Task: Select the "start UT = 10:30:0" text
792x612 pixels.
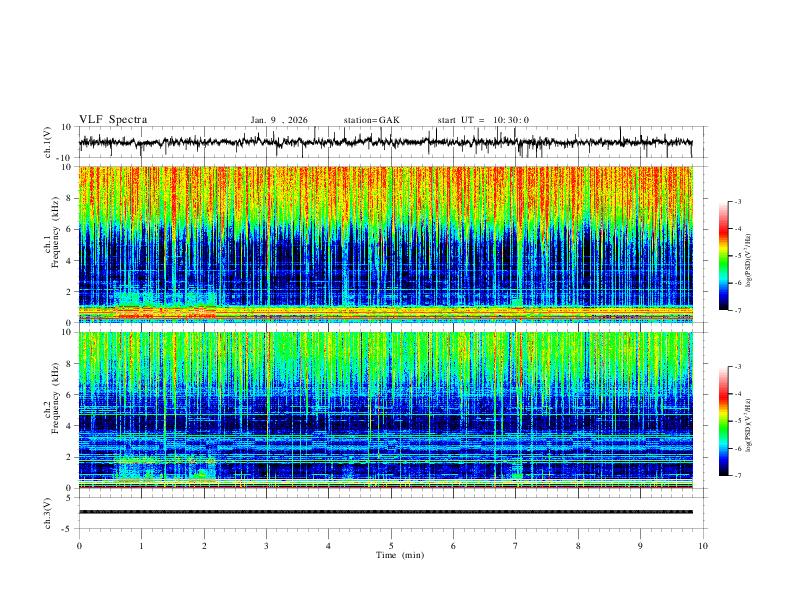Action: 483,120
